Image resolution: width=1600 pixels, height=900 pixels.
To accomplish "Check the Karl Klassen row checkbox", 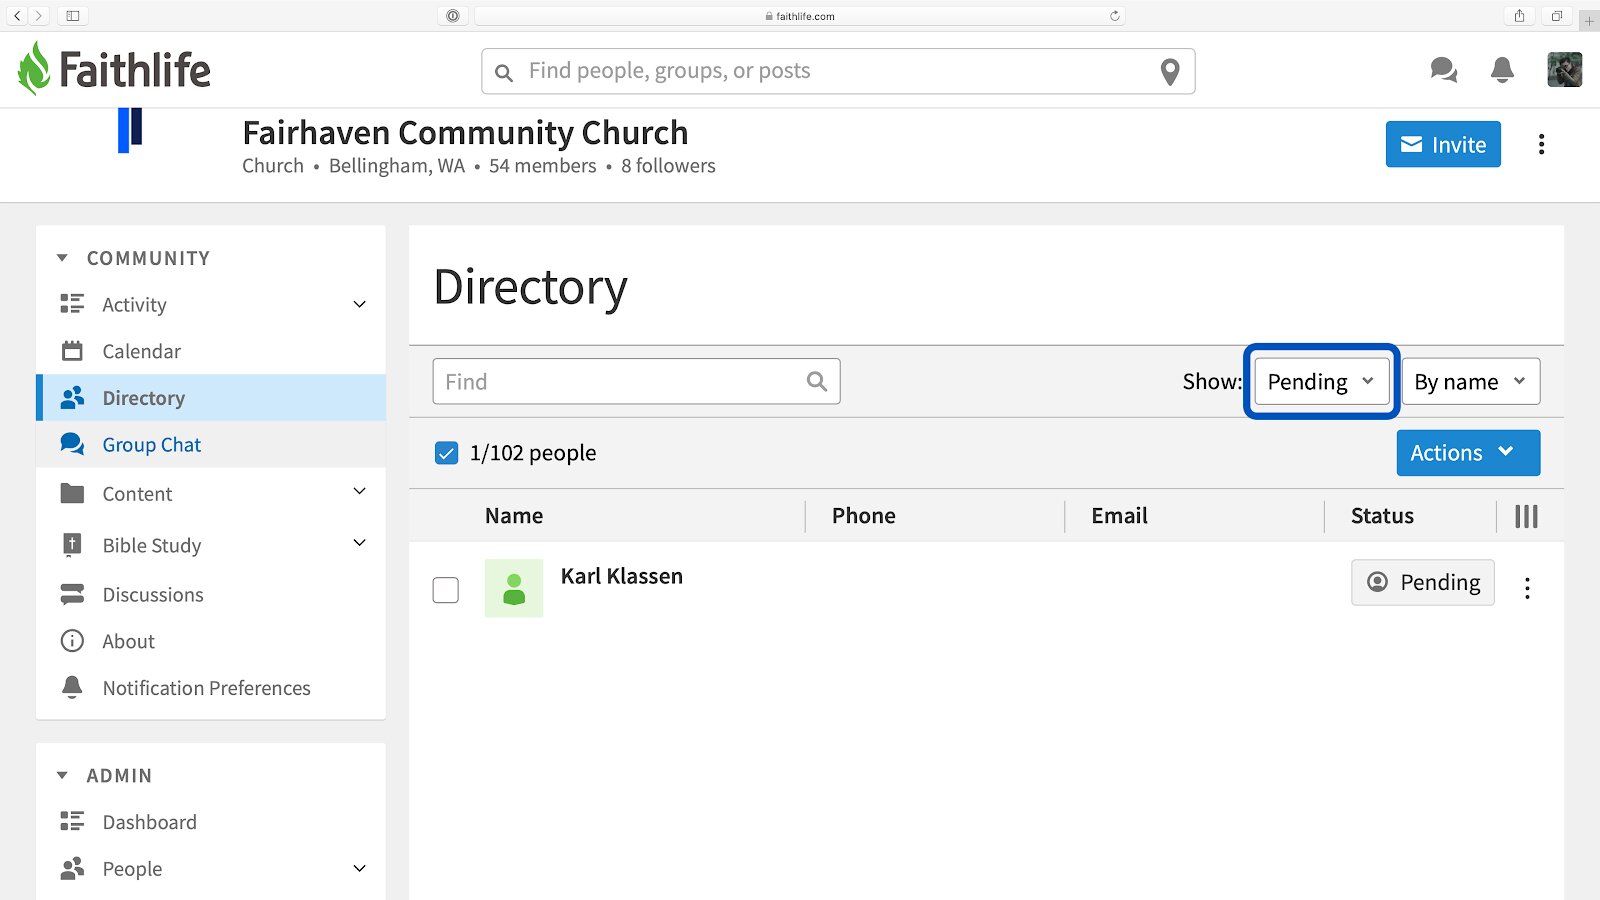I will [x=446, y=590].
